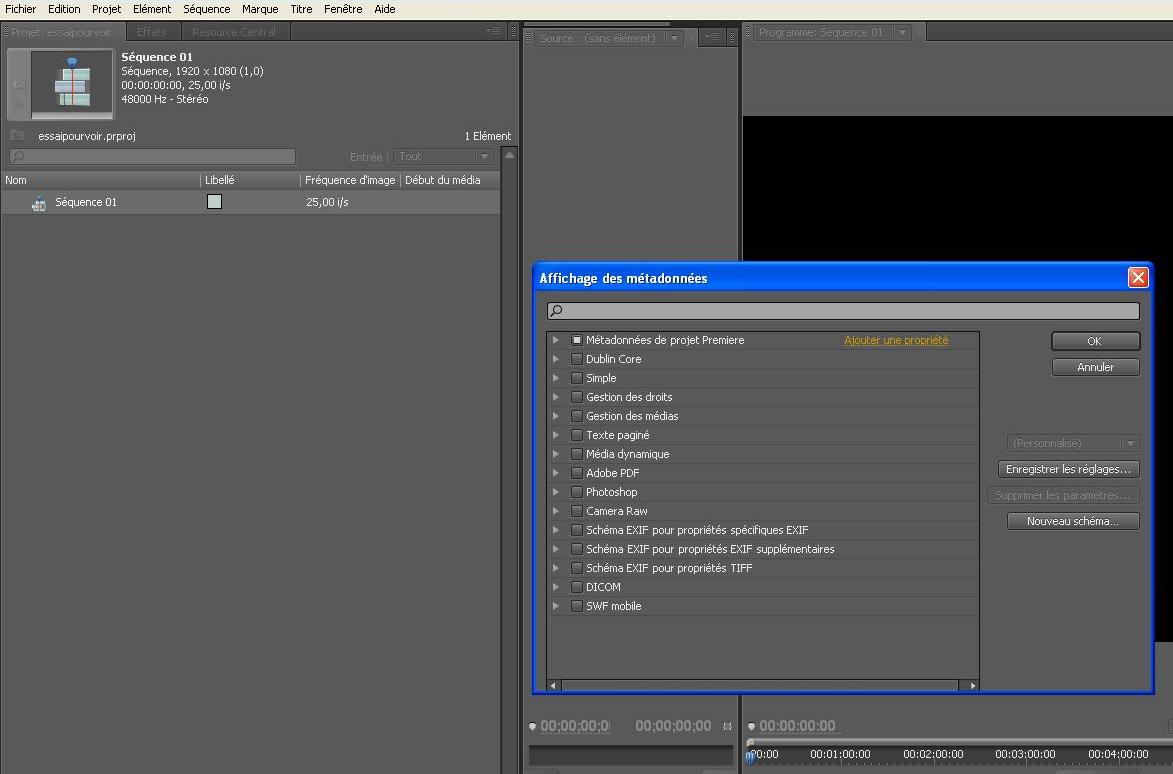Click the Nouveau schéma button

[x=1073, y=520]
